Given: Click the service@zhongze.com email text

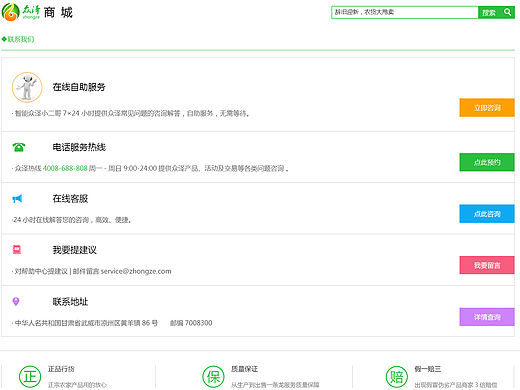Looking at the screenshot, I should [x=136, y=271].
